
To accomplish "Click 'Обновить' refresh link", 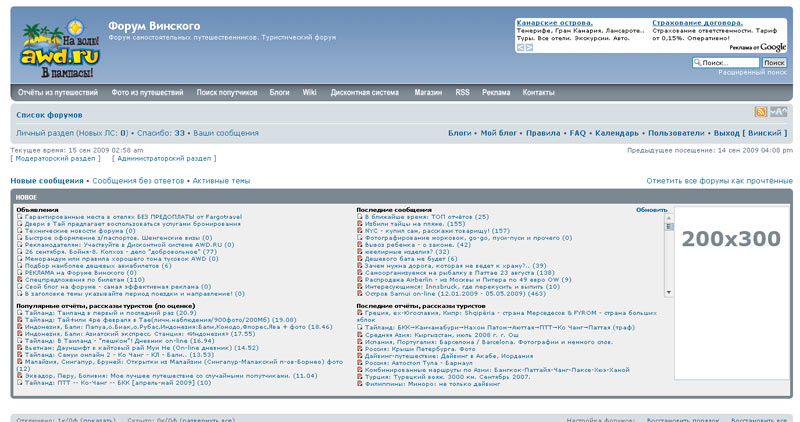I will [652, 210].
